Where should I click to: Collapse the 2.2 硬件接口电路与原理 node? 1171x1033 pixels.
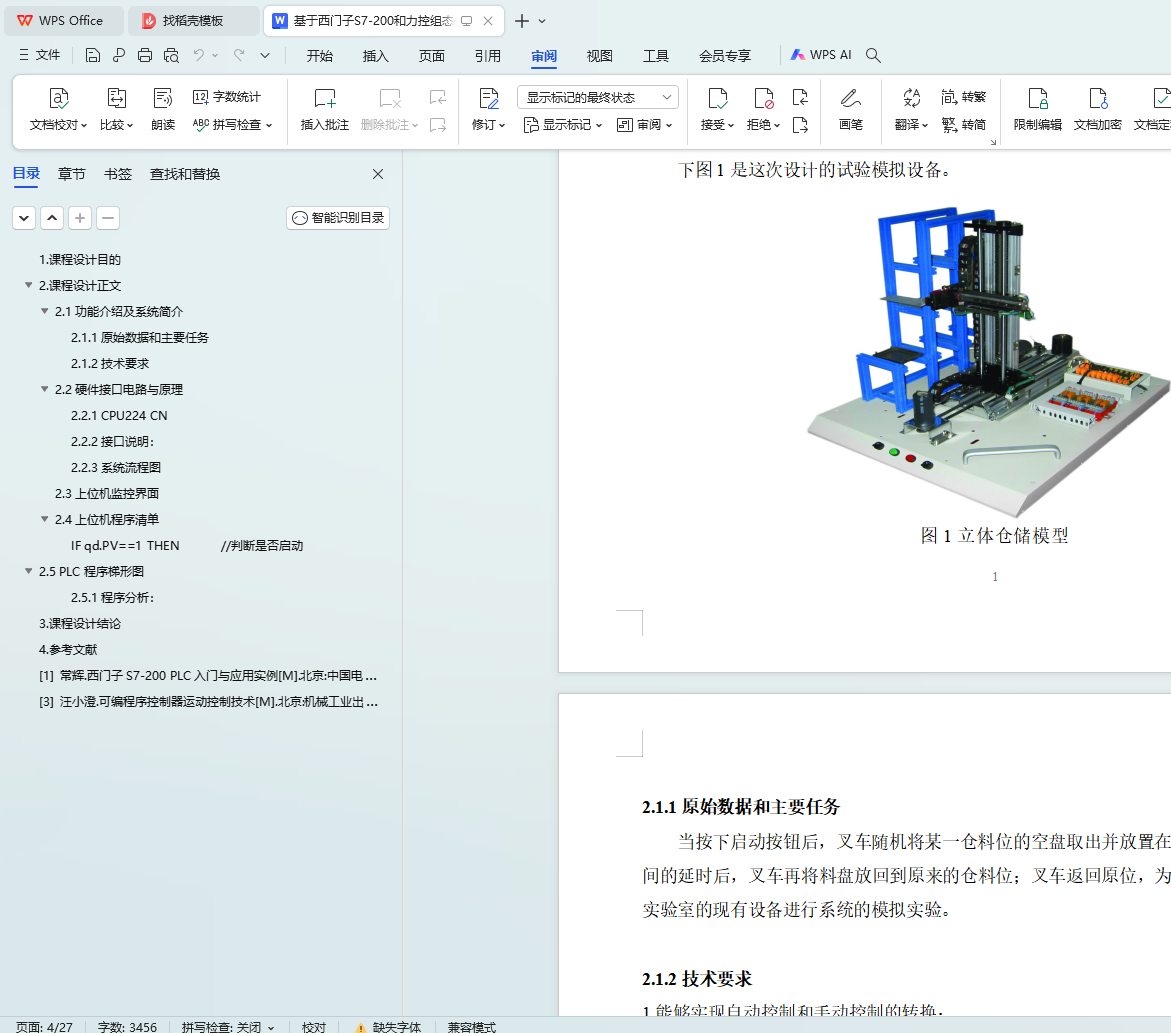tap(44, 388)
